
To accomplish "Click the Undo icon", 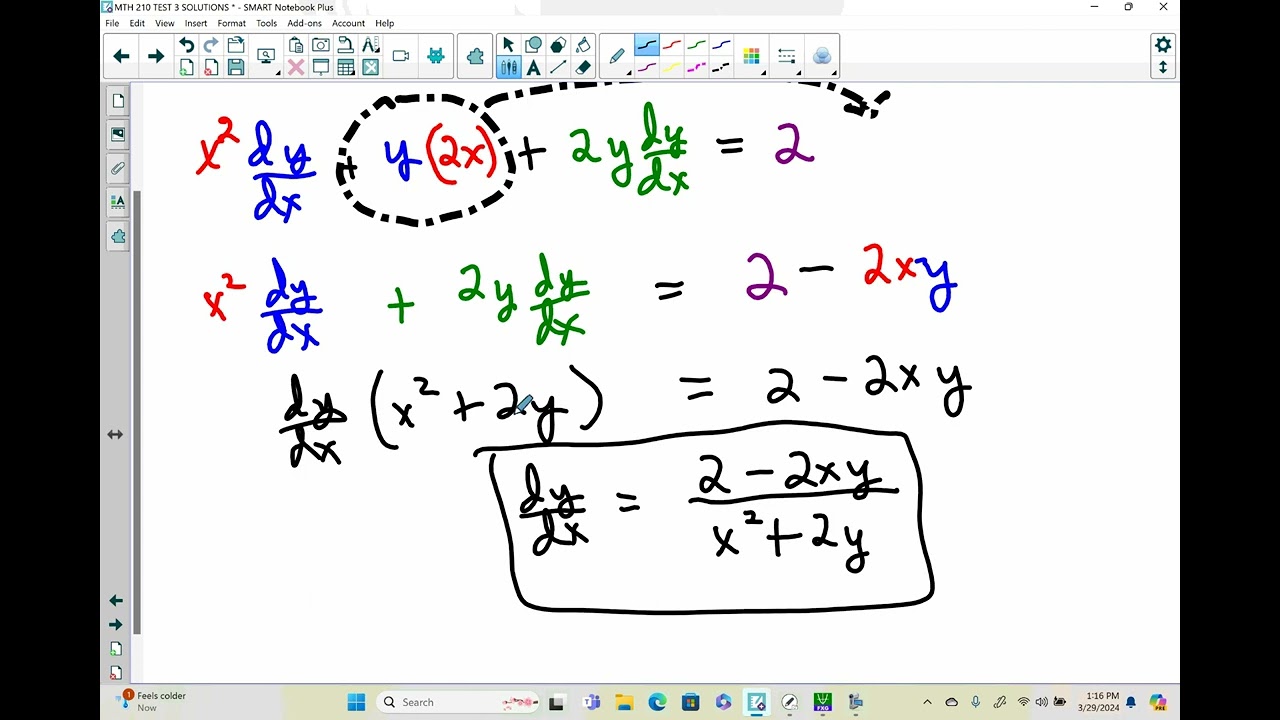I will point(186,45).
